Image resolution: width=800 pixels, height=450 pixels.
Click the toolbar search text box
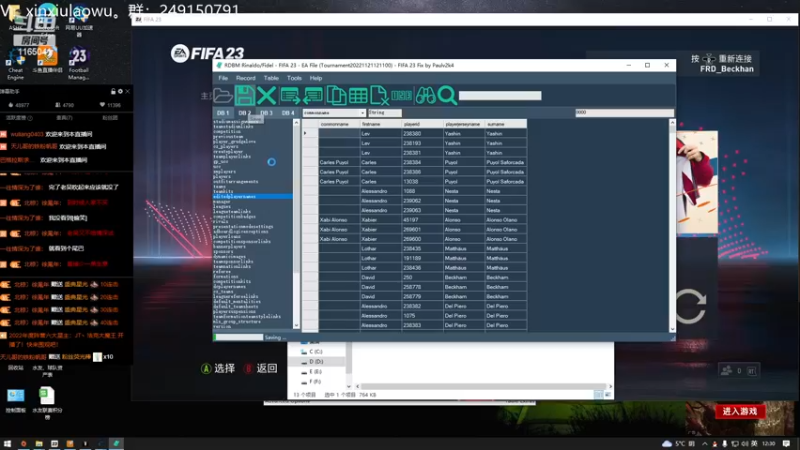coord(500,95)
